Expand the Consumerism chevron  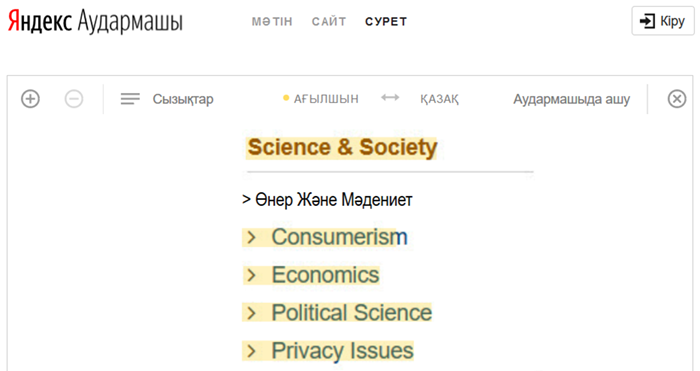point(251,237)
